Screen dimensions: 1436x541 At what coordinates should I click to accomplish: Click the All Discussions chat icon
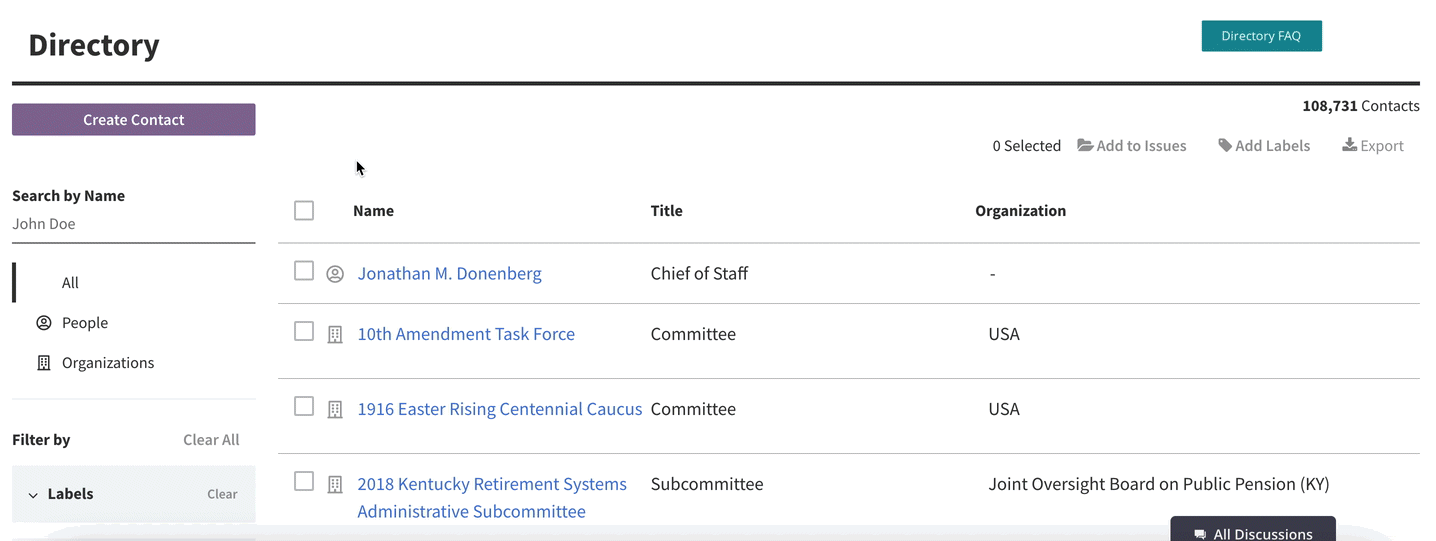pos(1200,534)
